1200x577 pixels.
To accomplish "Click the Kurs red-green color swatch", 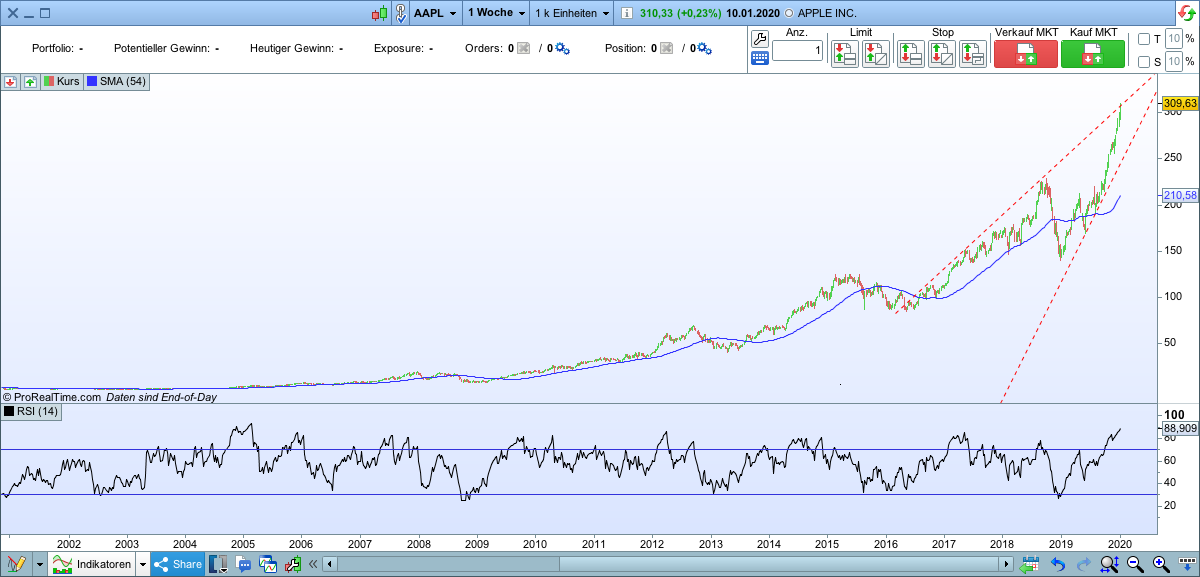I will click(x=48, y=81).
